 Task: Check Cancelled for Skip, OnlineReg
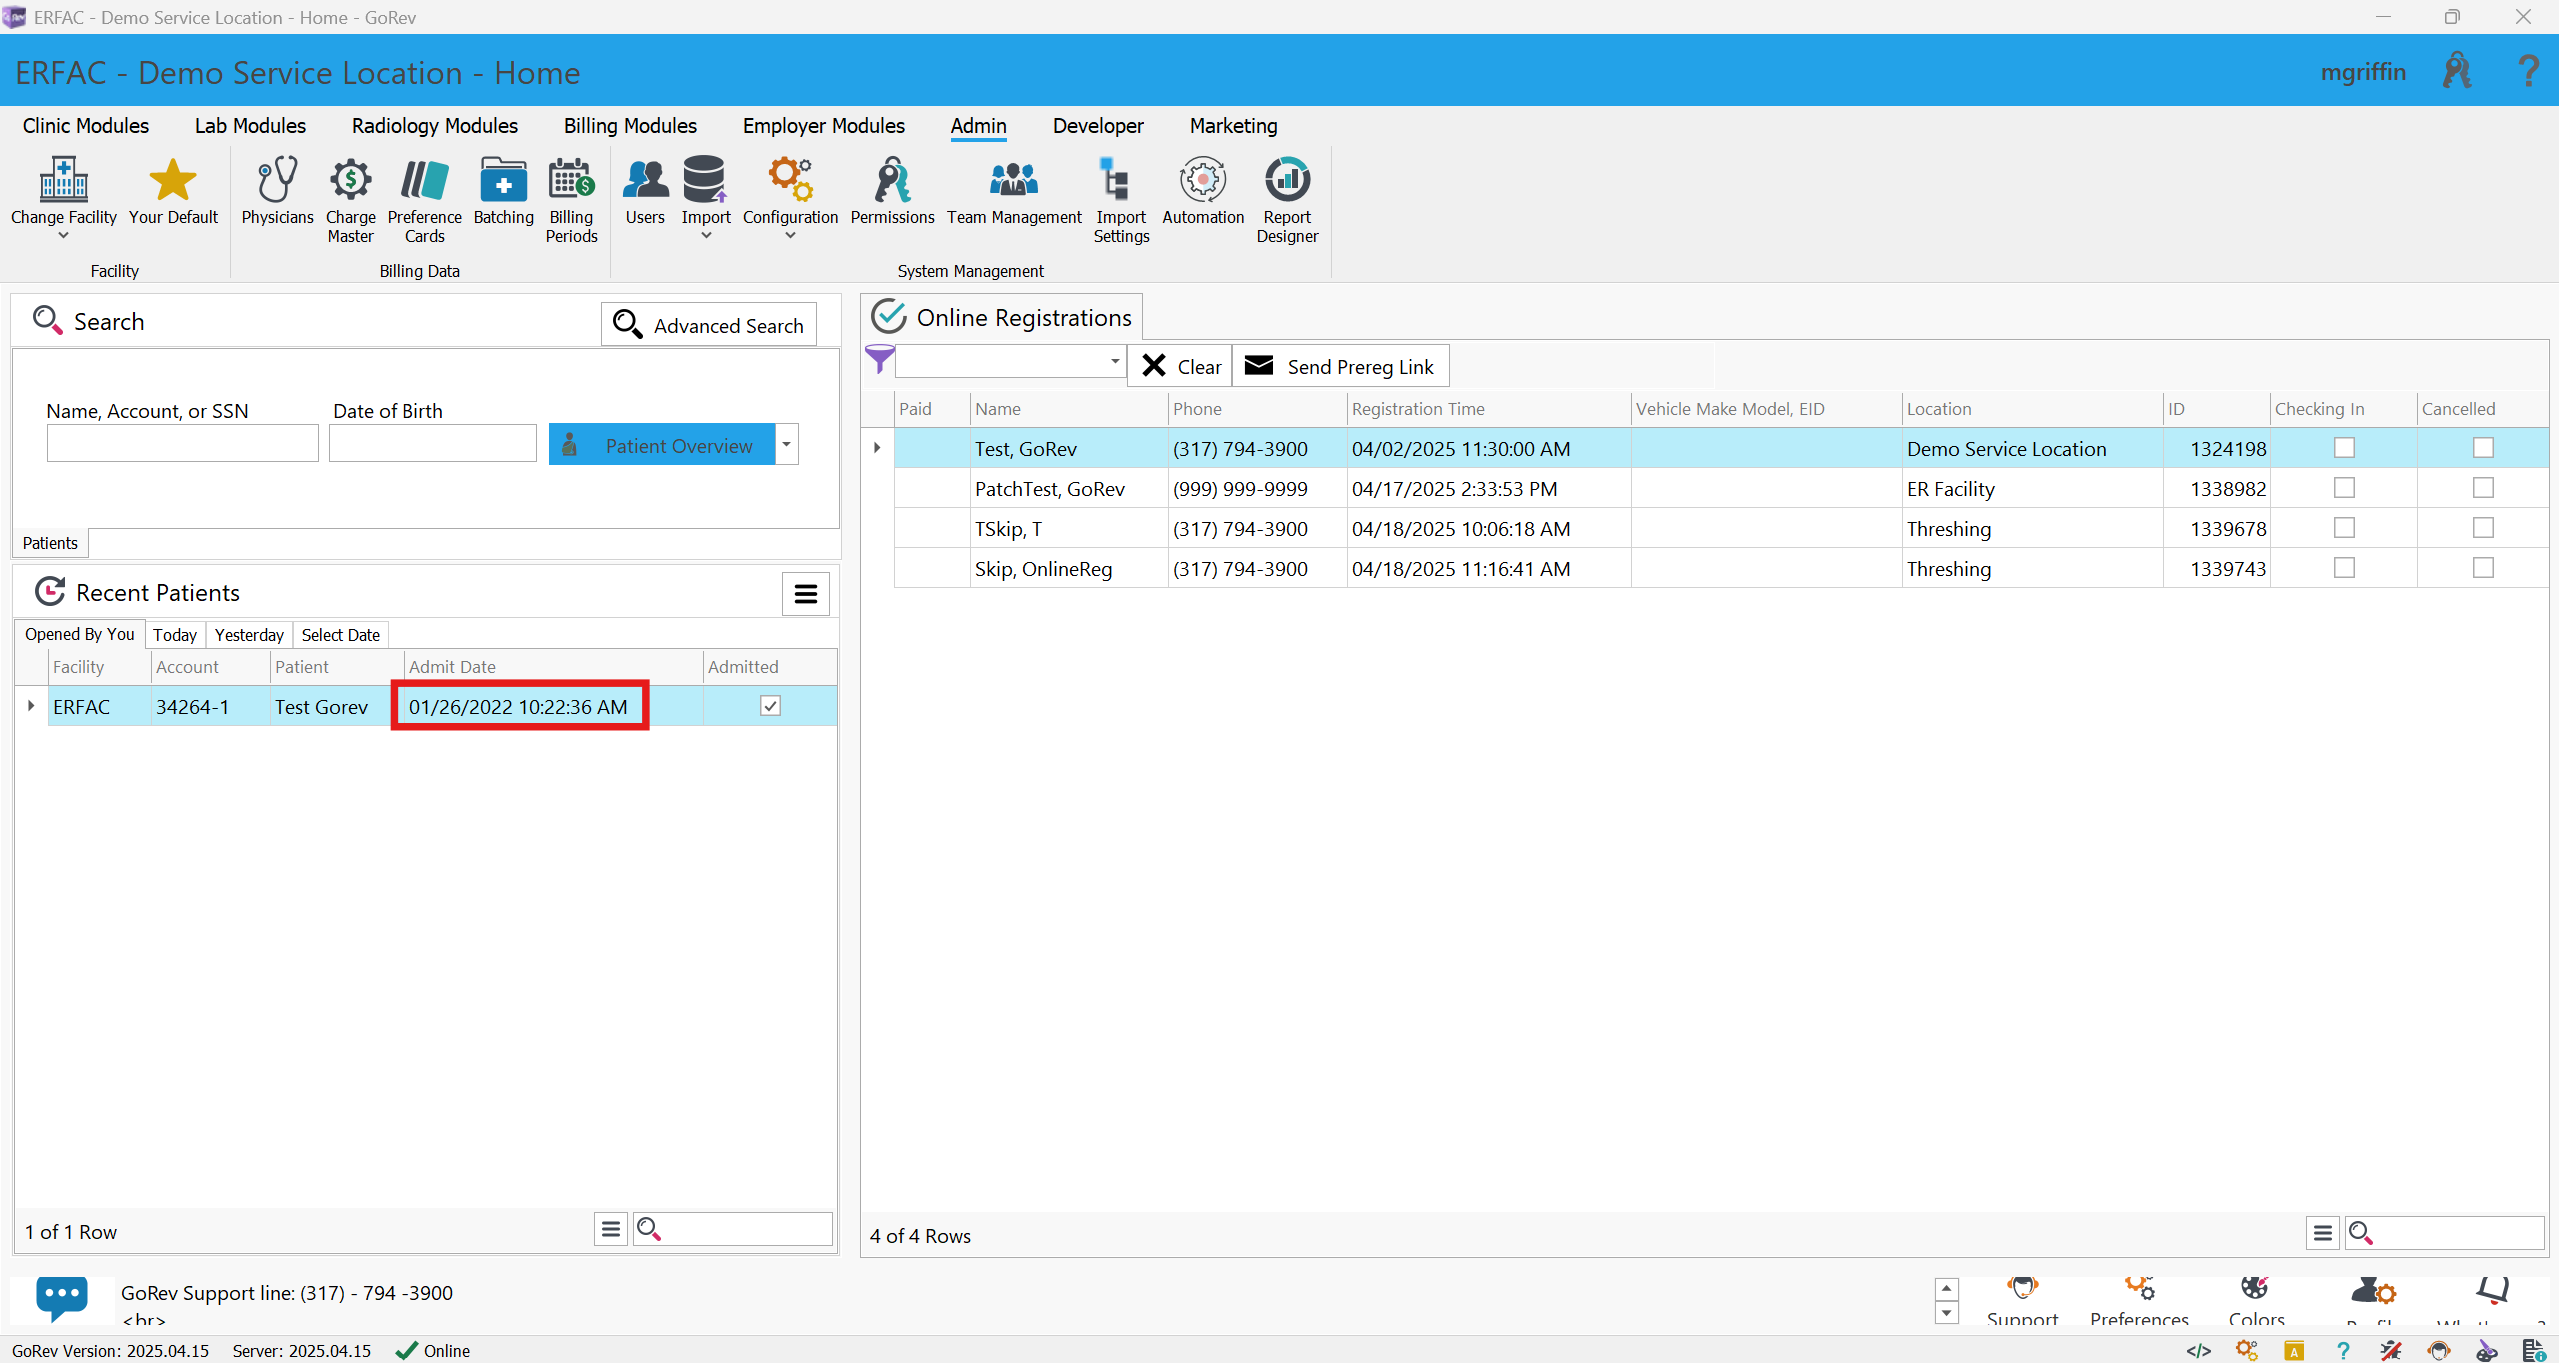click(2483, 568)
